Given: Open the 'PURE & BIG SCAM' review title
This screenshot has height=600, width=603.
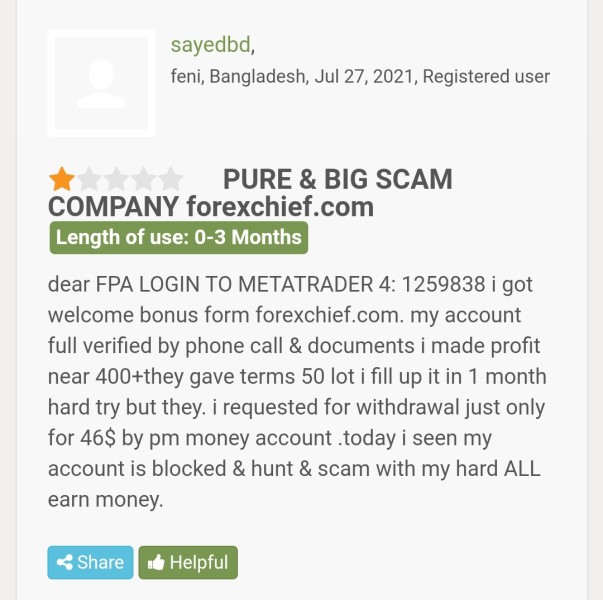Looking at the screenshot, I should point(337,180).
